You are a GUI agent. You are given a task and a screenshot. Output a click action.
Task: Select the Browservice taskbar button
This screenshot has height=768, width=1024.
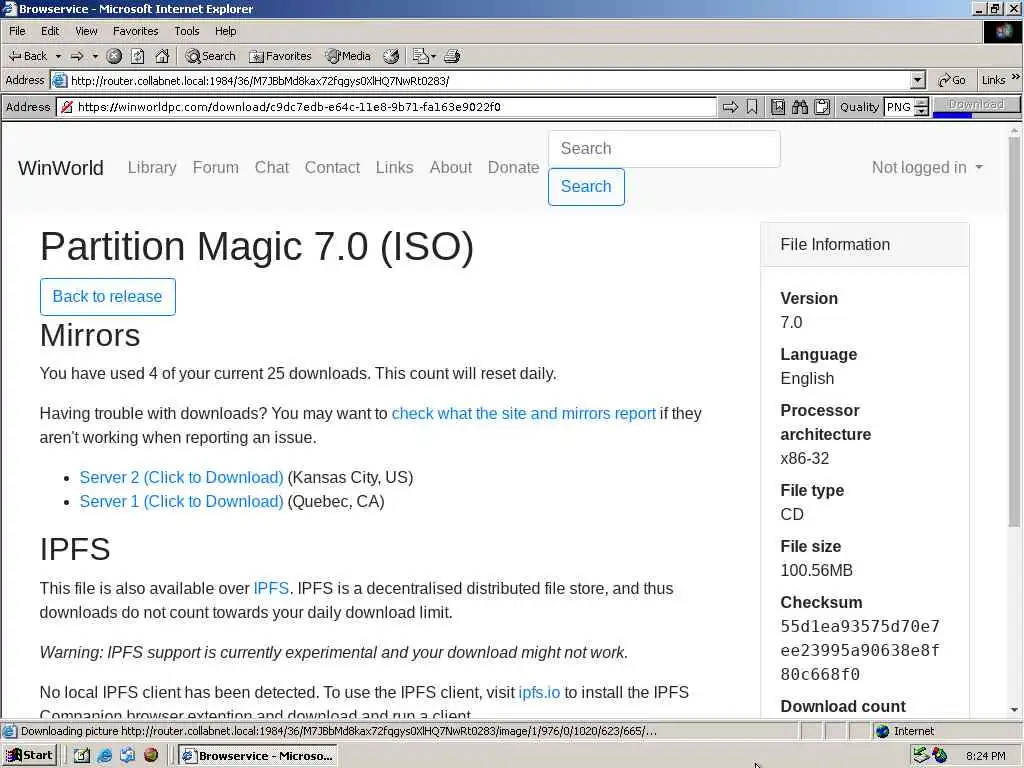259,756
